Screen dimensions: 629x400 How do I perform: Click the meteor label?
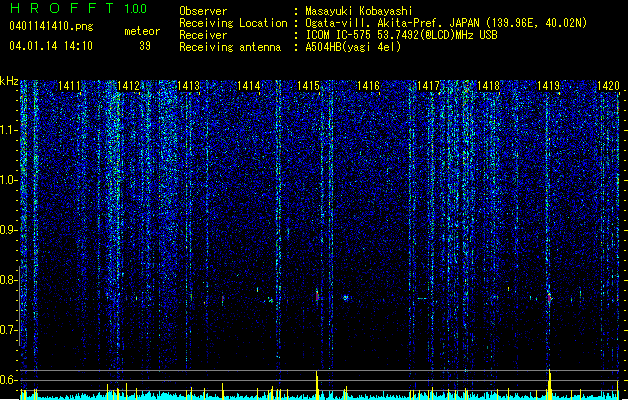click(142, 31)
